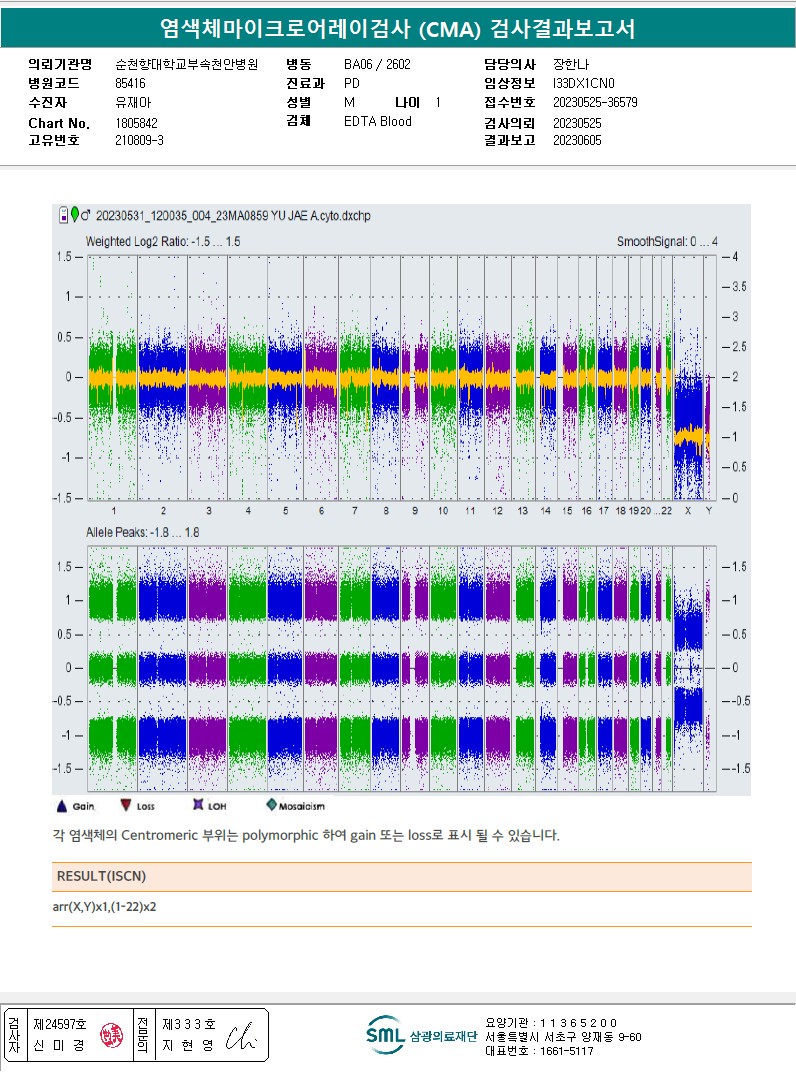Click the red Loss triangle legend icon
The image size is (796, 1072).
[x=126, y=805]
